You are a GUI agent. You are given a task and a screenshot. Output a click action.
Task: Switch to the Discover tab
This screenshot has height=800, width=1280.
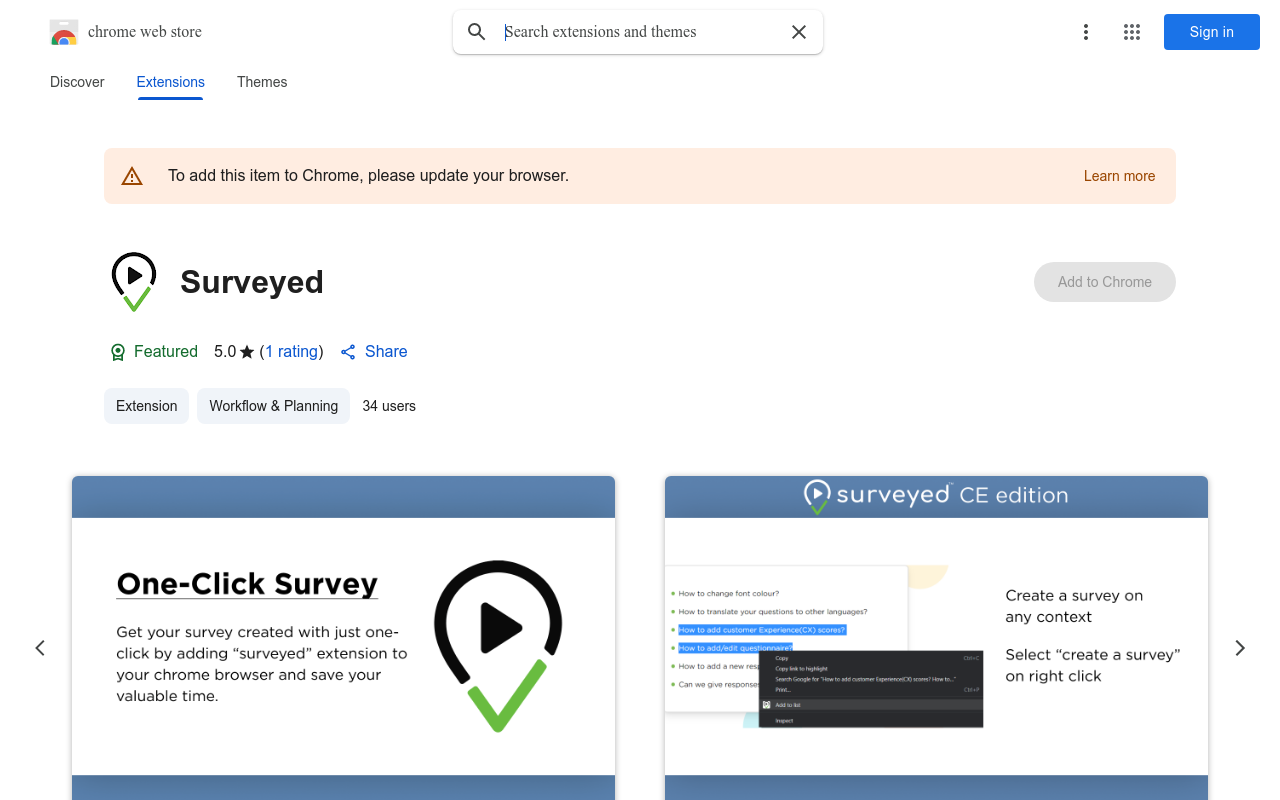pos(77,82)
